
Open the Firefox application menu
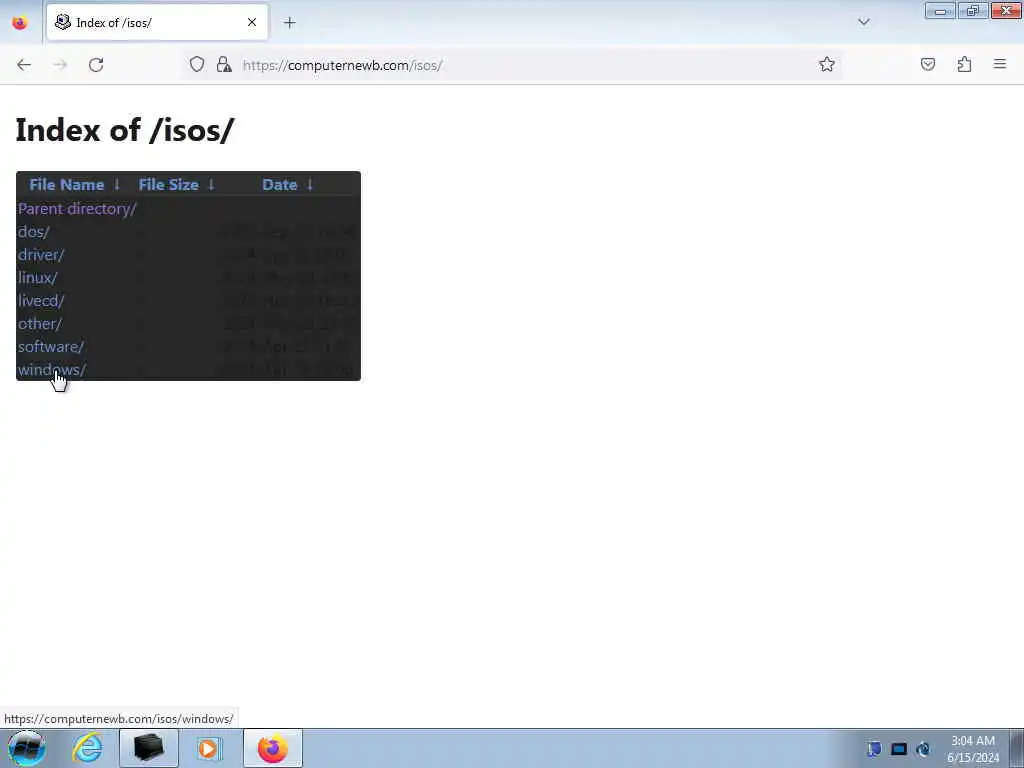click(1000, 64)
